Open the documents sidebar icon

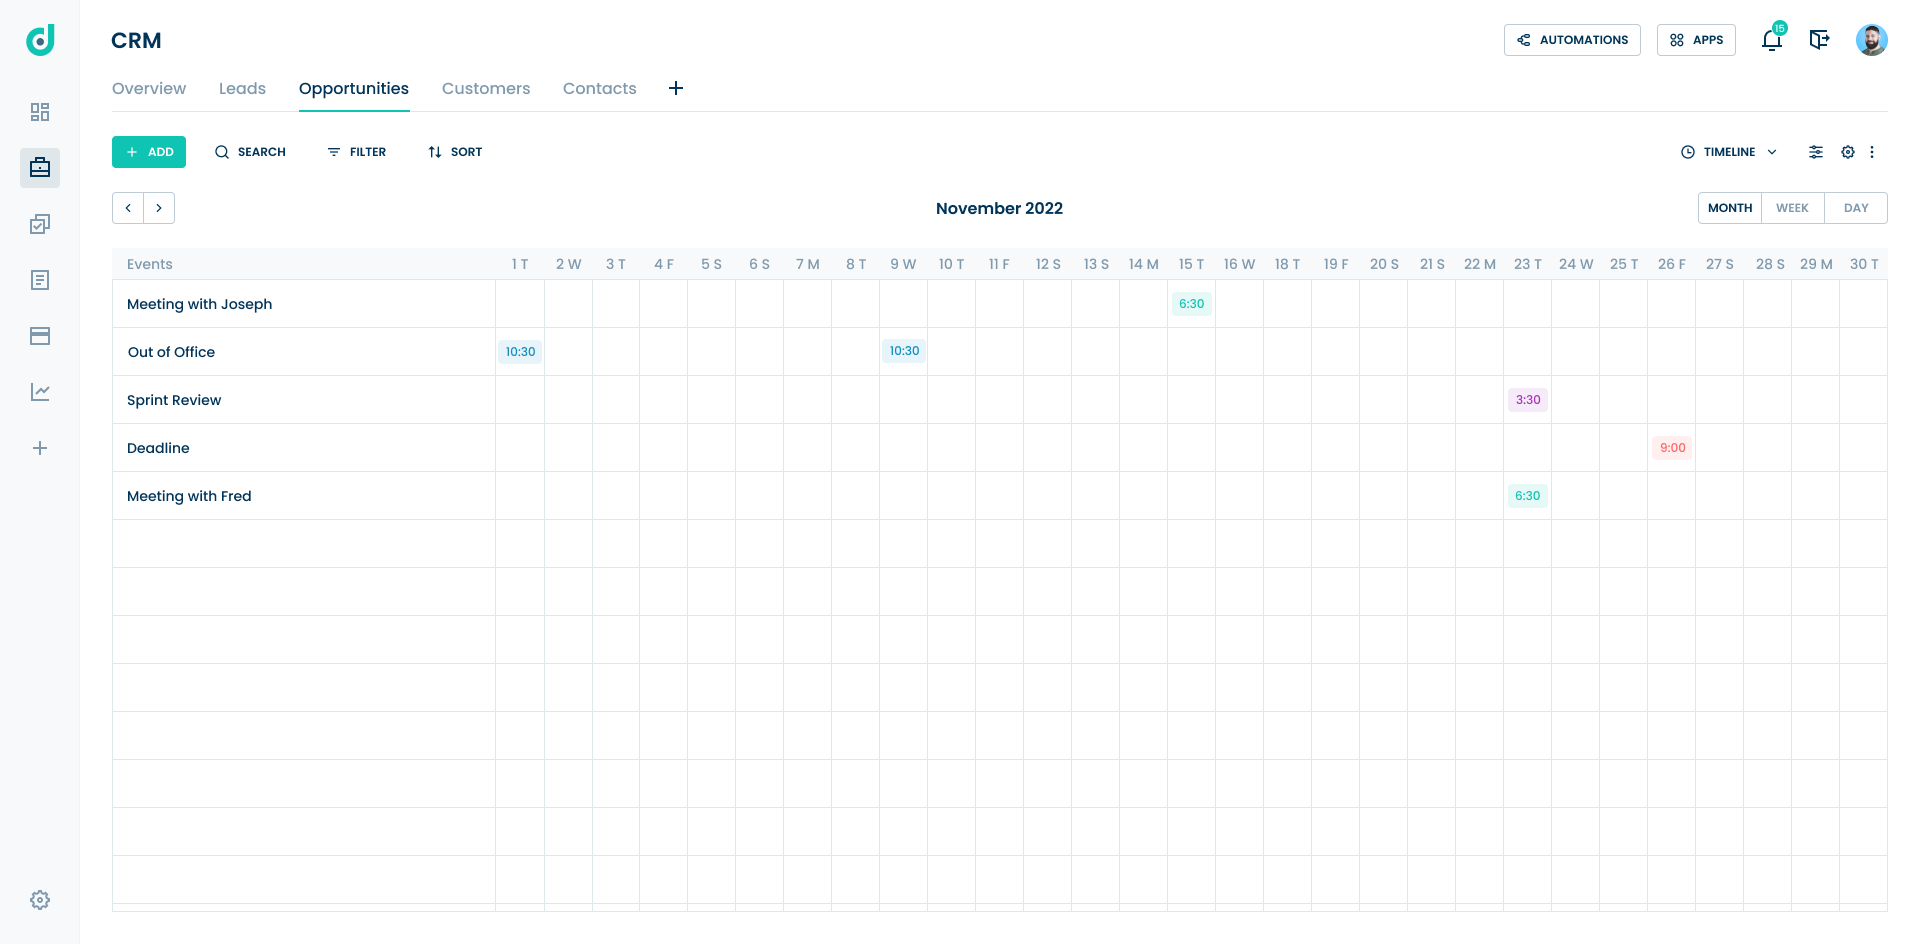[x=40, y=280]
